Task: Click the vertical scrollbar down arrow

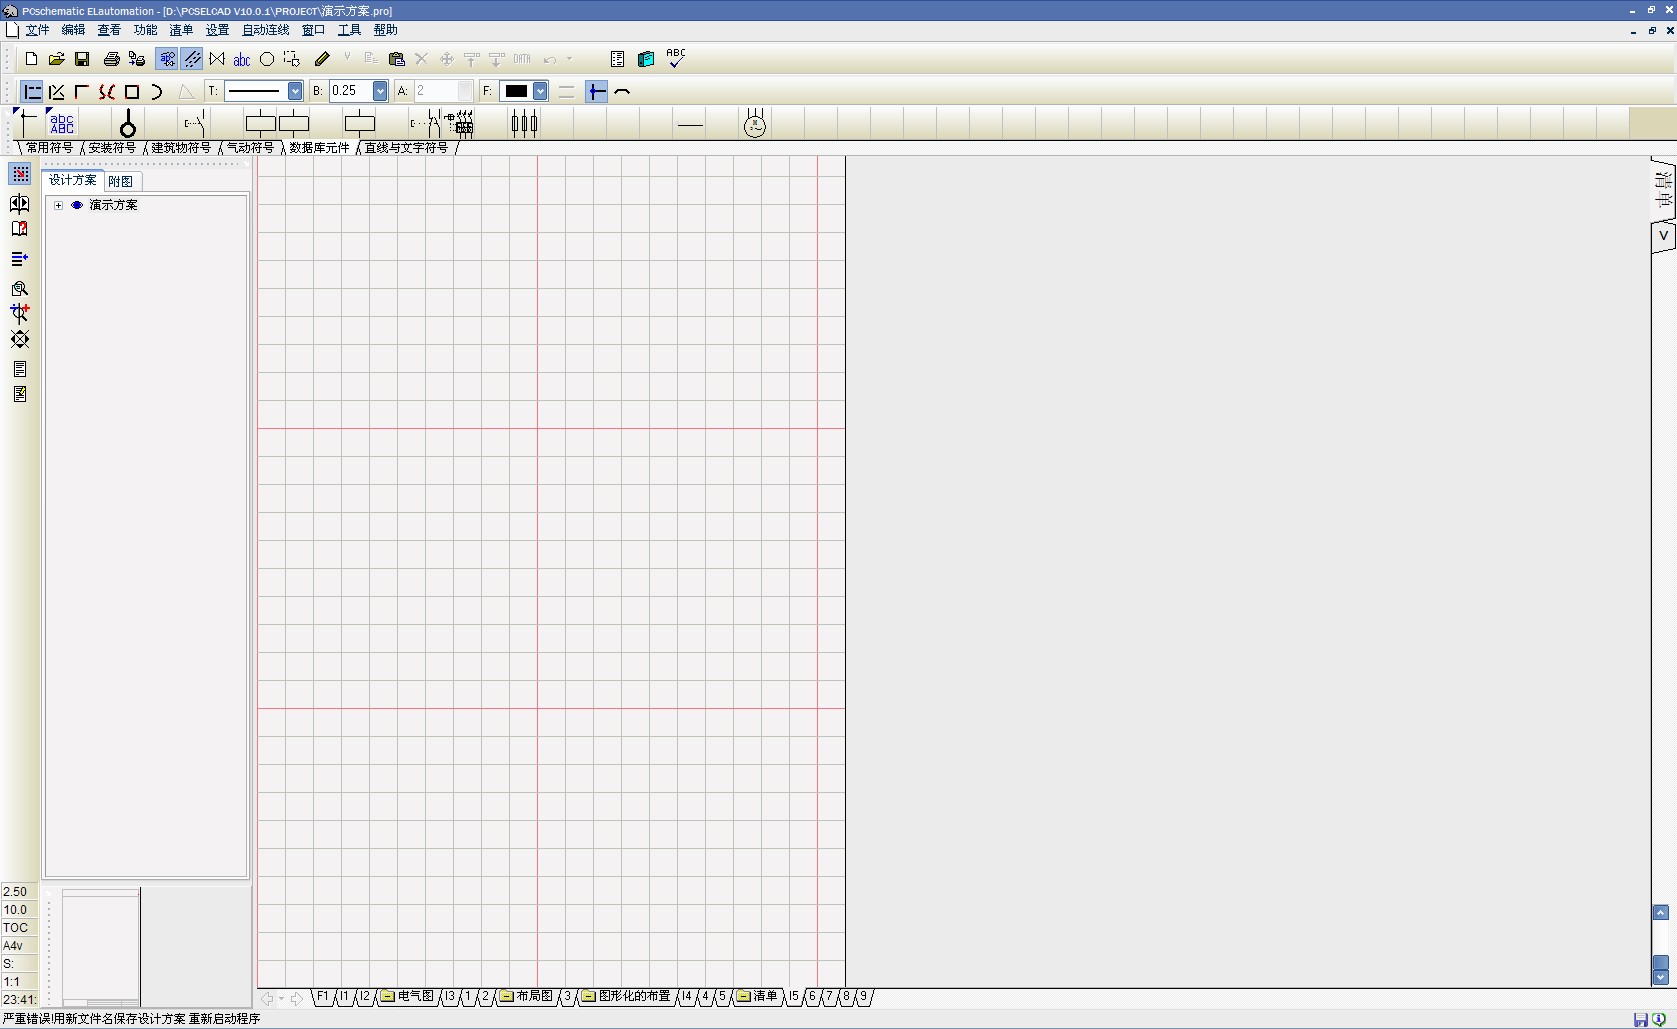Action: pyautogui.click(x=1660, y=977)
